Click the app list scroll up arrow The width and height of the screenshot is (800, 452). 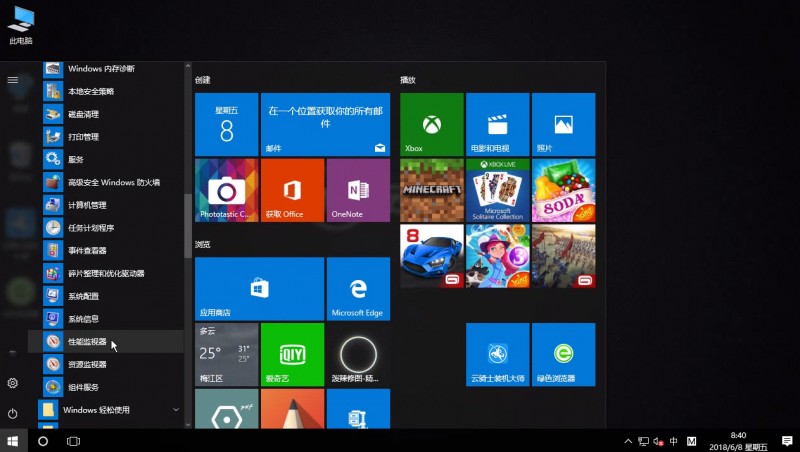point(188,66)
